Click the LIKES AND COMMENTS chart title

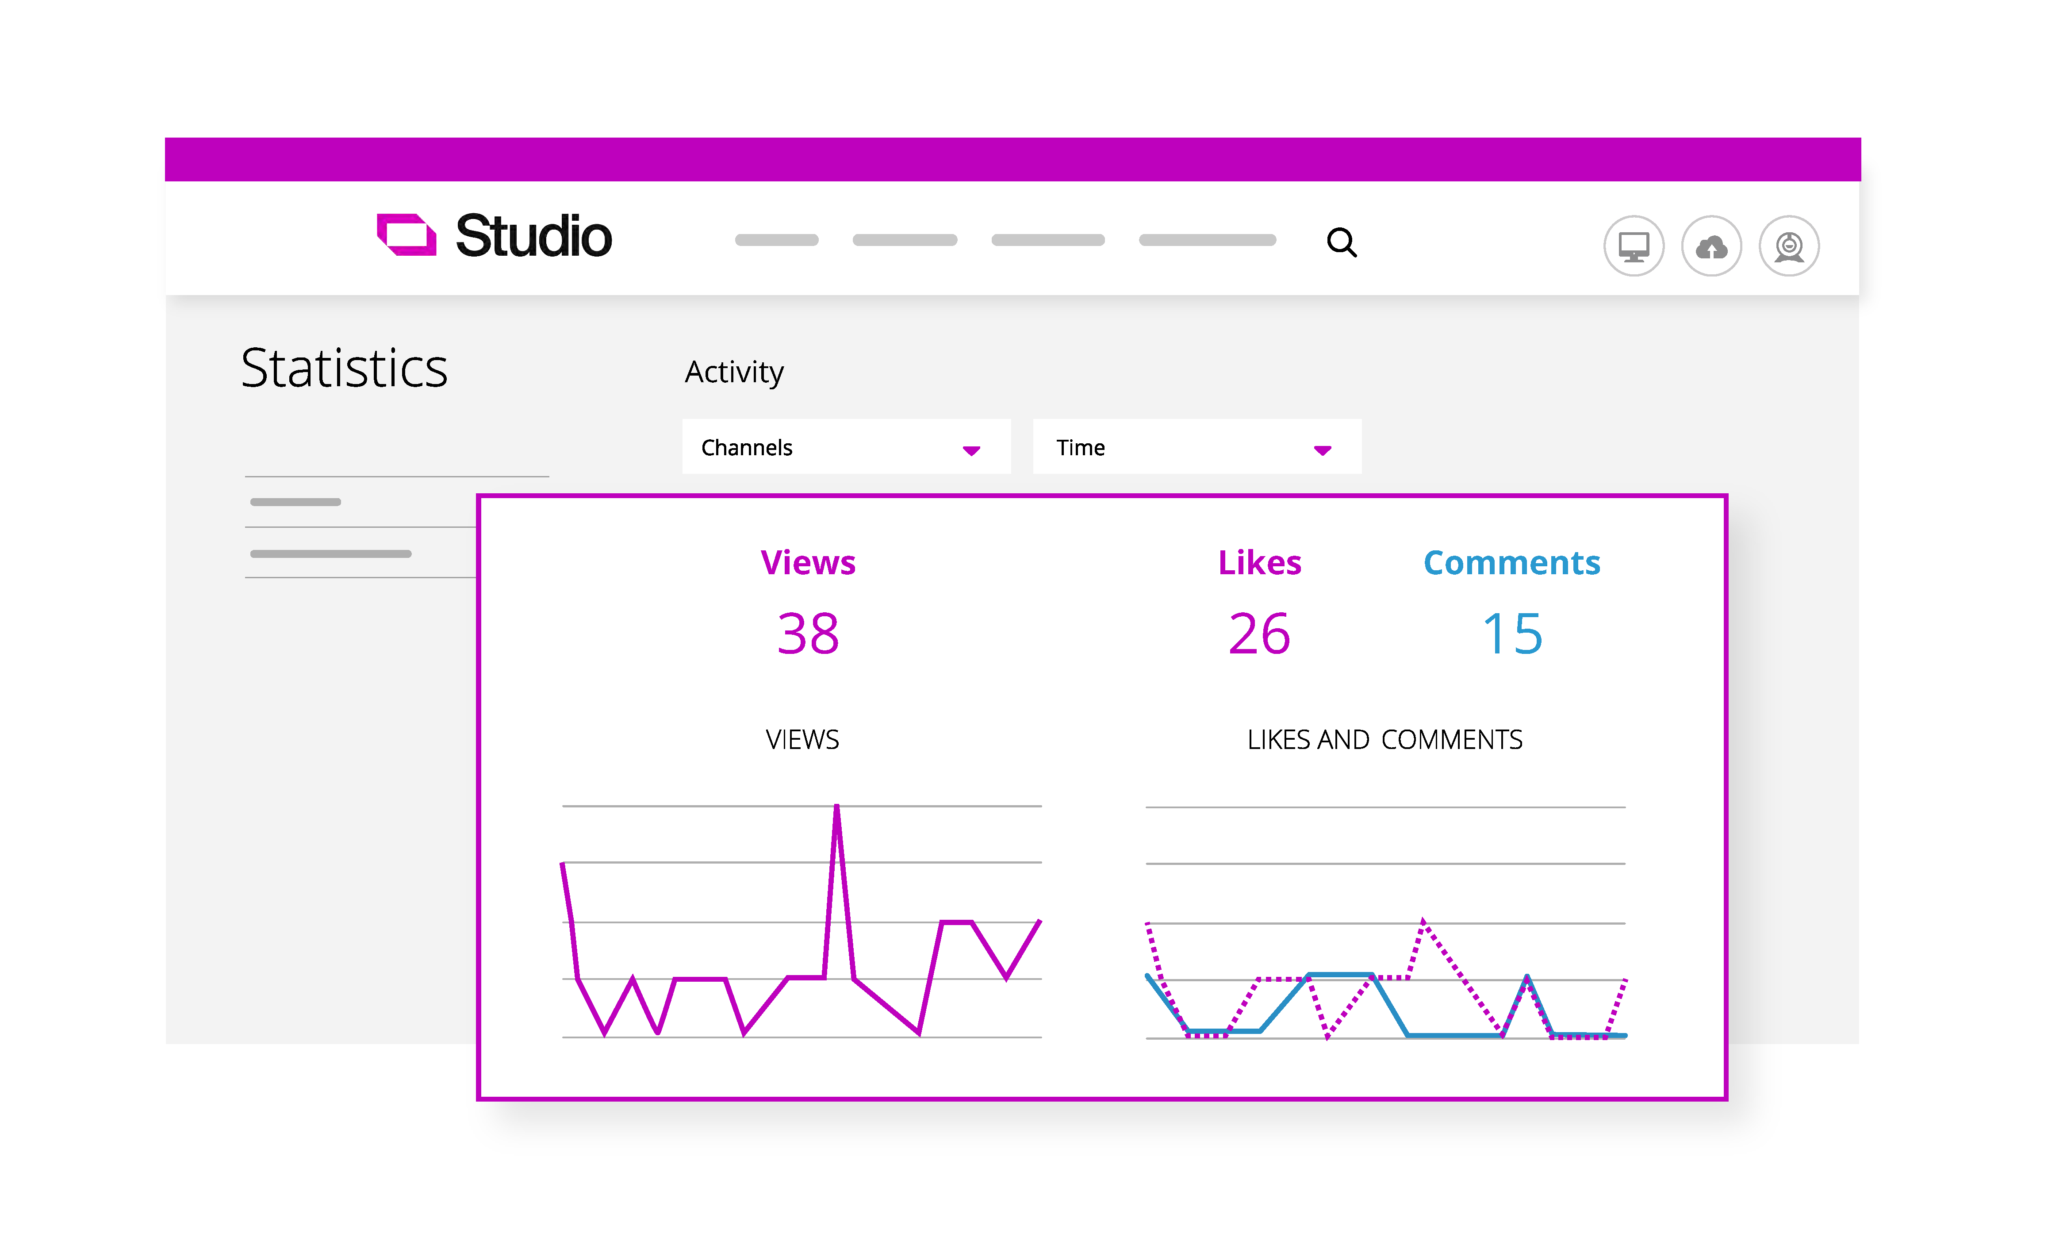tap(1384, 740)
